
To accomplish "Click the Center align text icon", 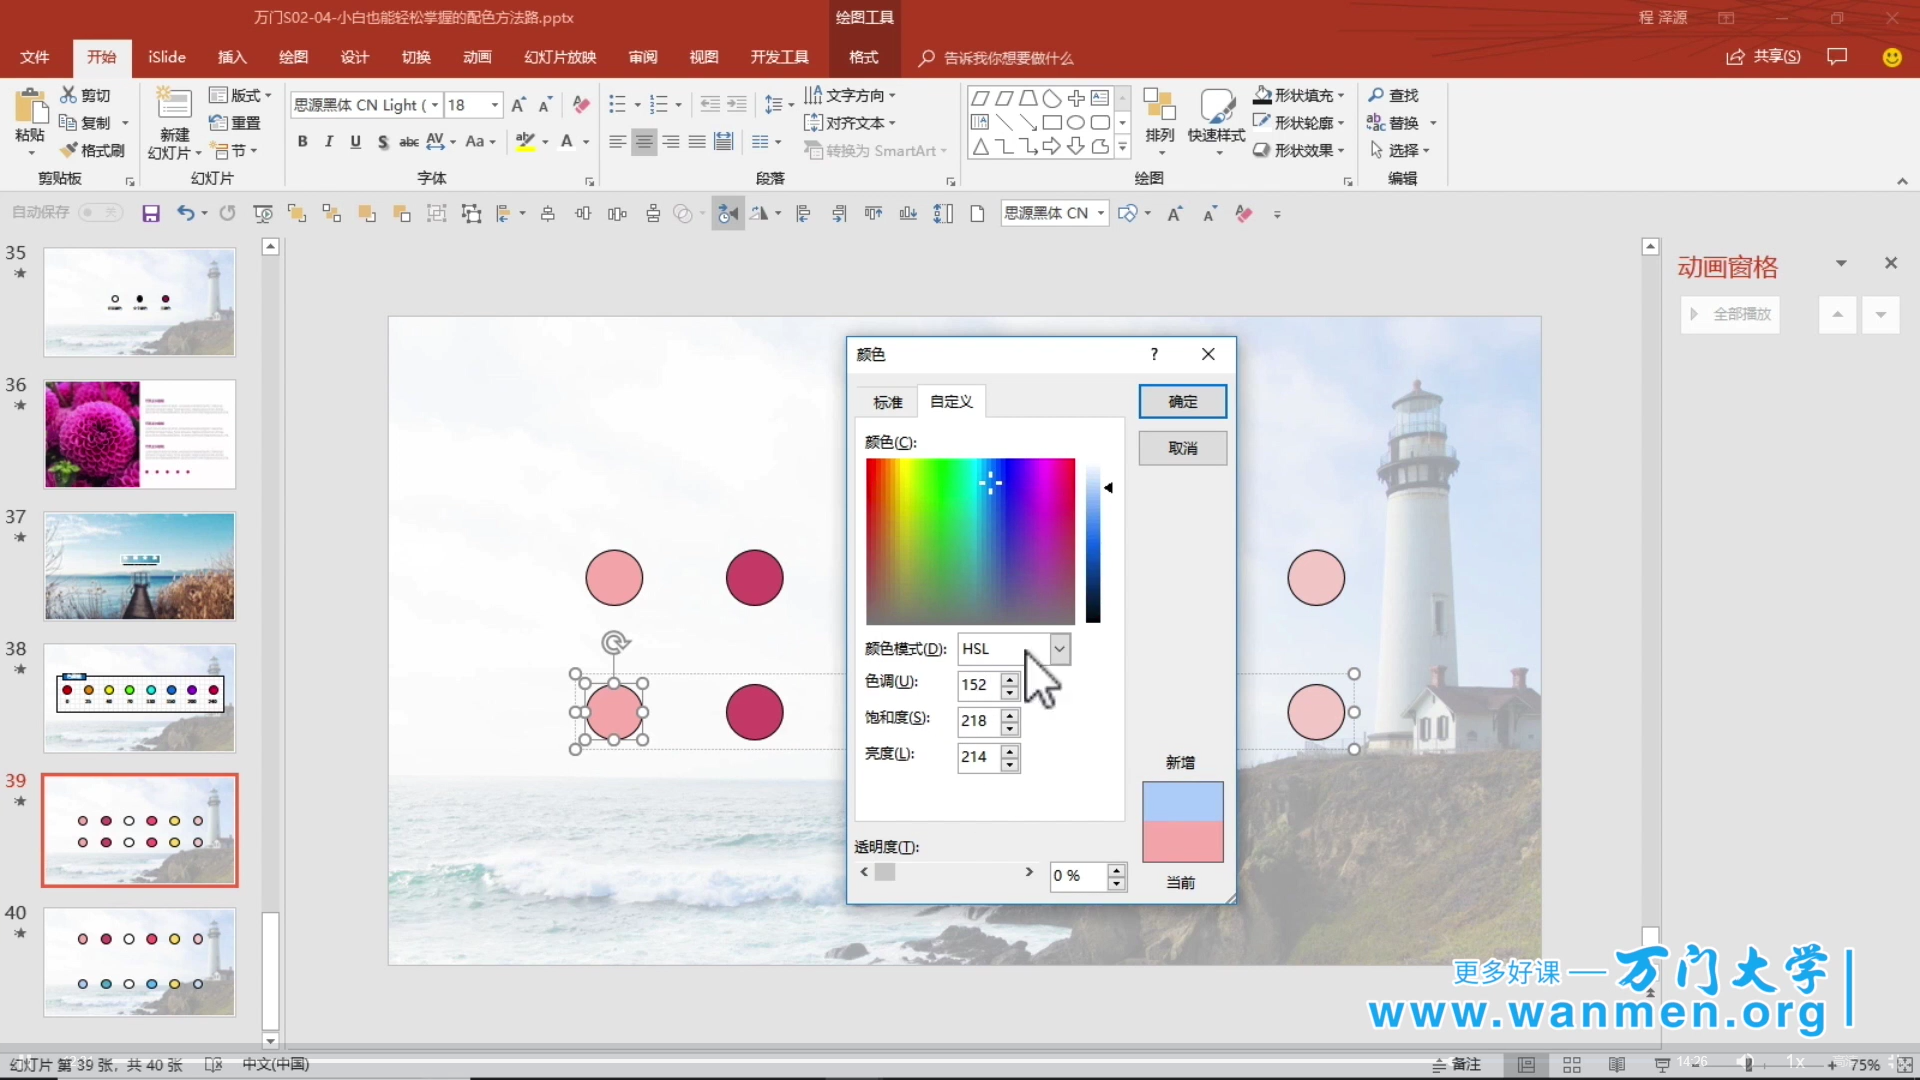I will click(x=644, y=142).
